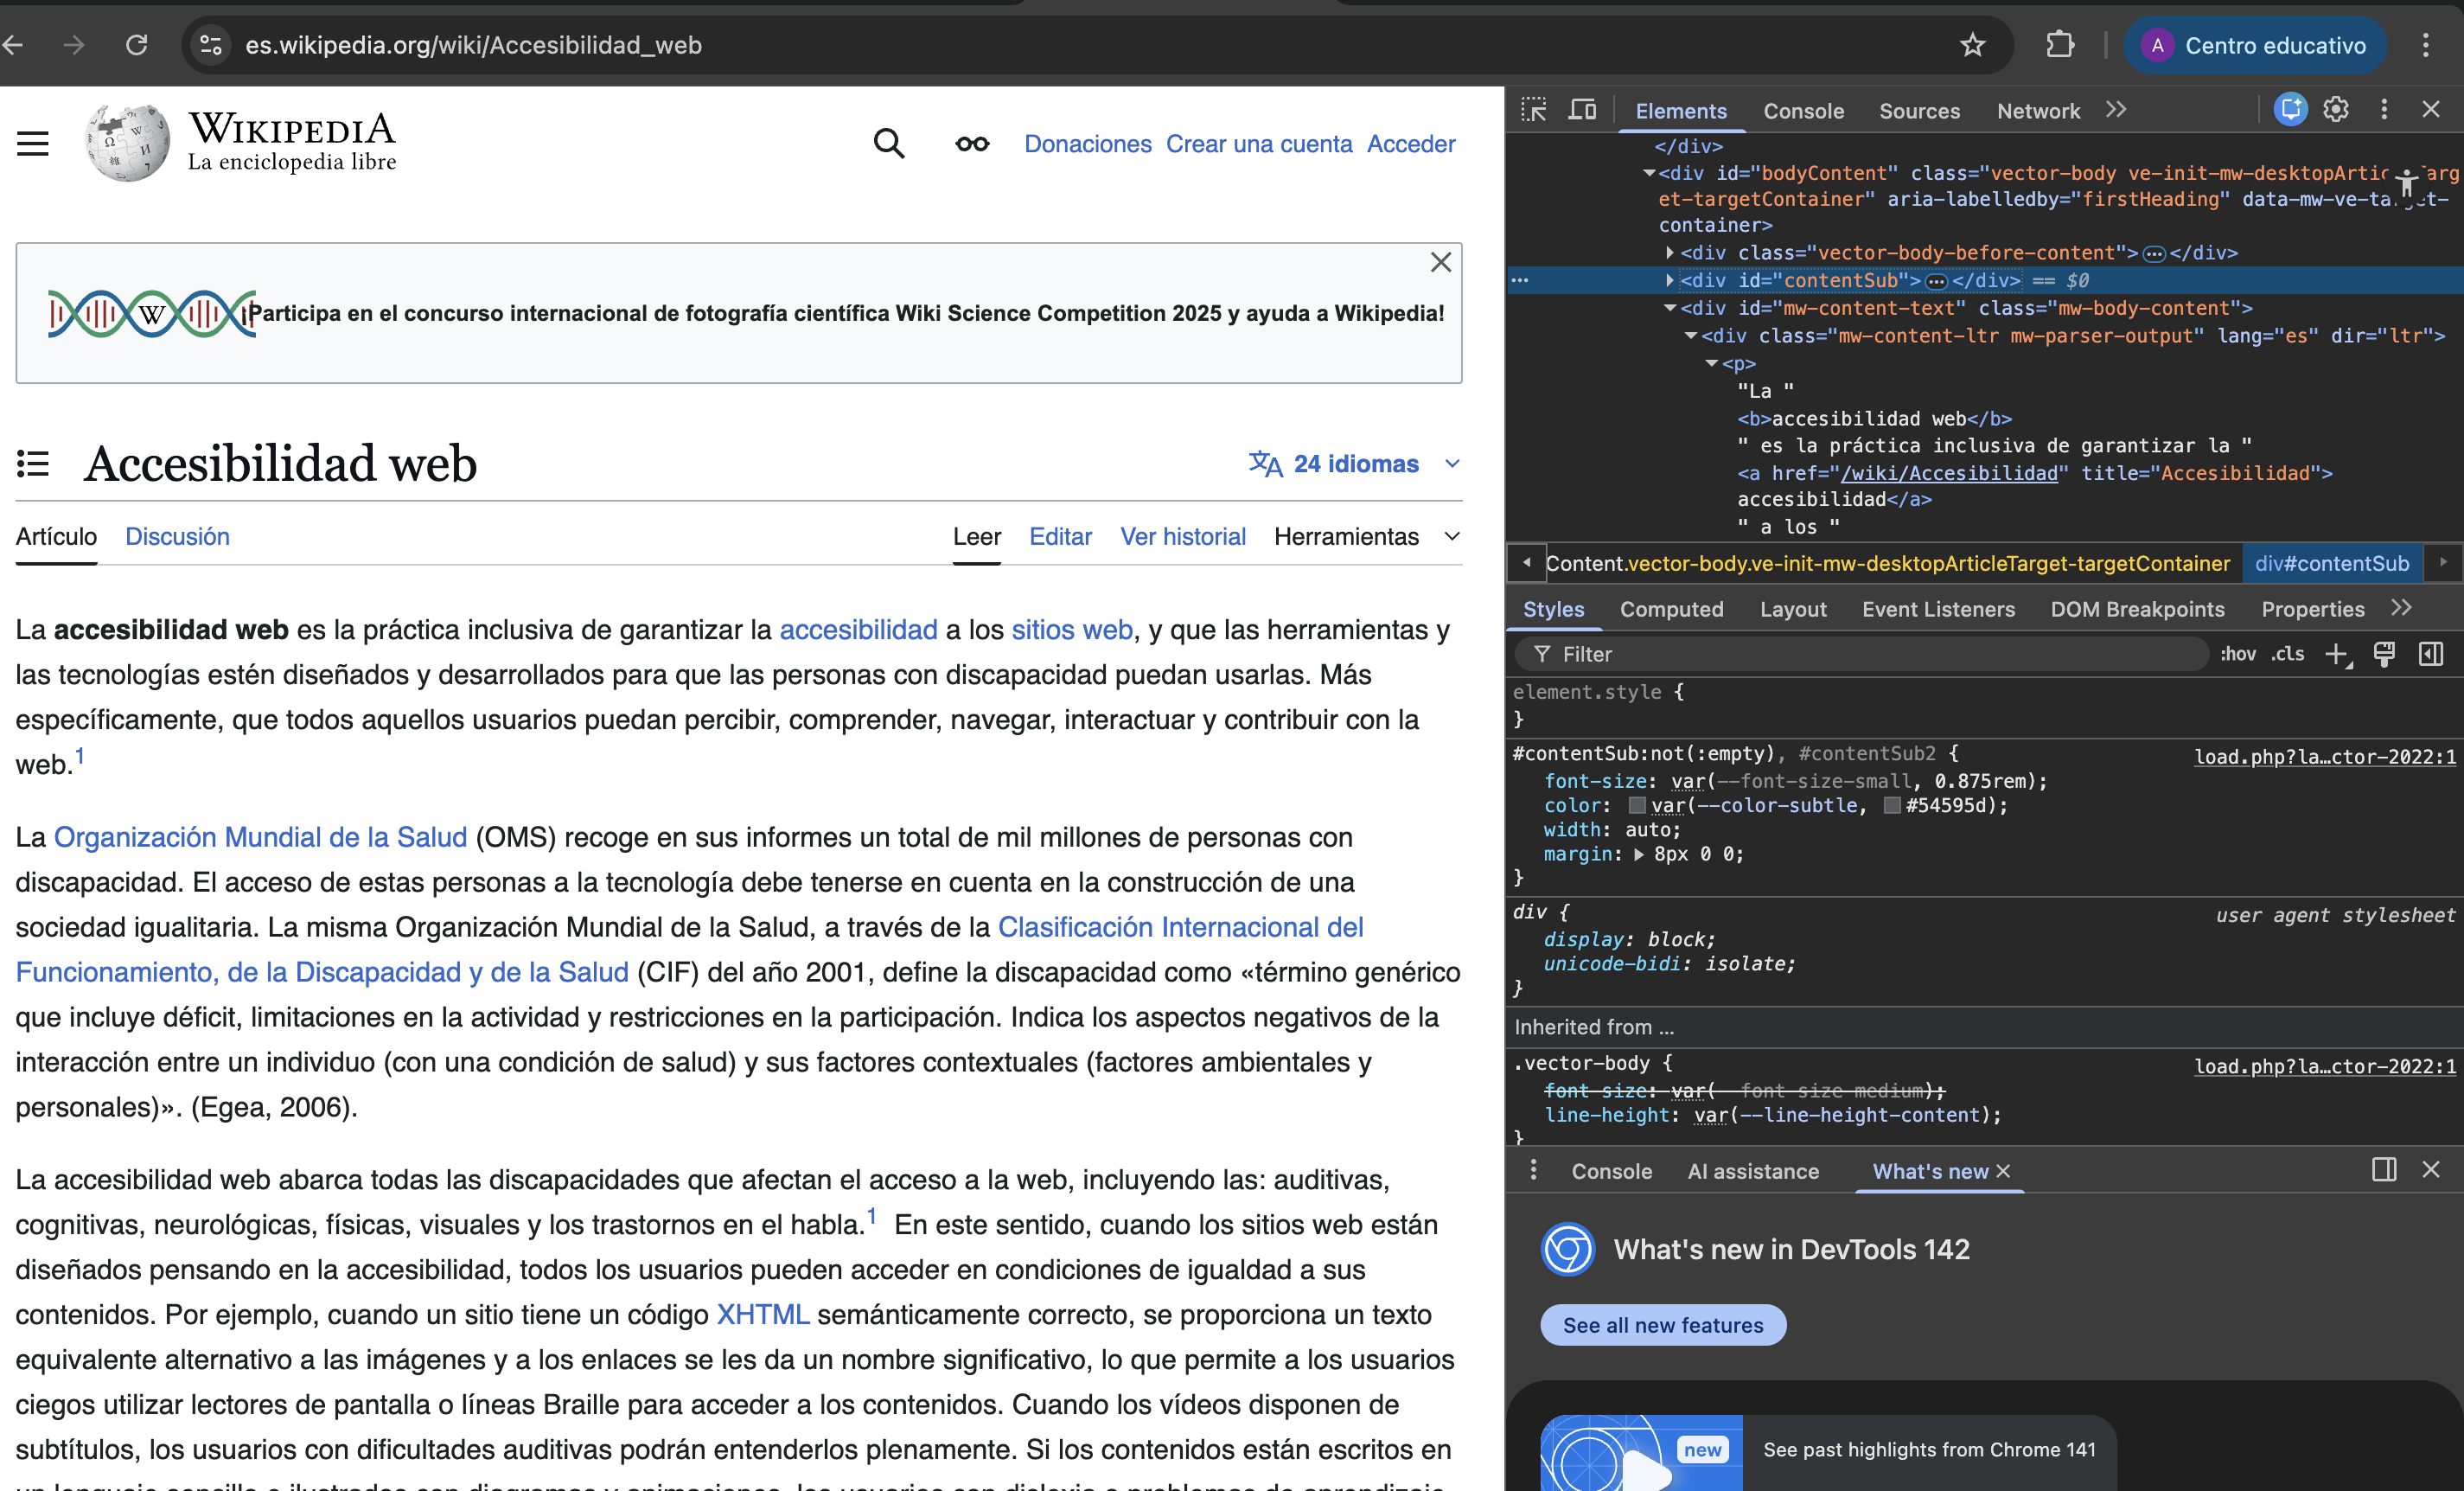The width and height of the screenshot is (2464, 1491).
Task: Click the Wikipedia search magnifier icon
Action: coord(888,144)
